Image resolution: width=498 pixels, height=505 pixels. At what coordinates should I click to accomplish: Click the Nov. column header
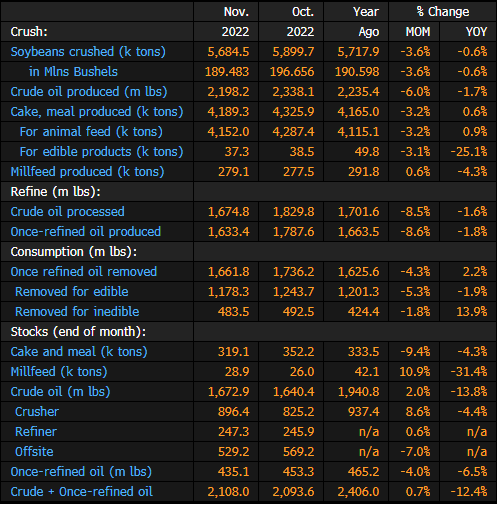tap(236, 12)
